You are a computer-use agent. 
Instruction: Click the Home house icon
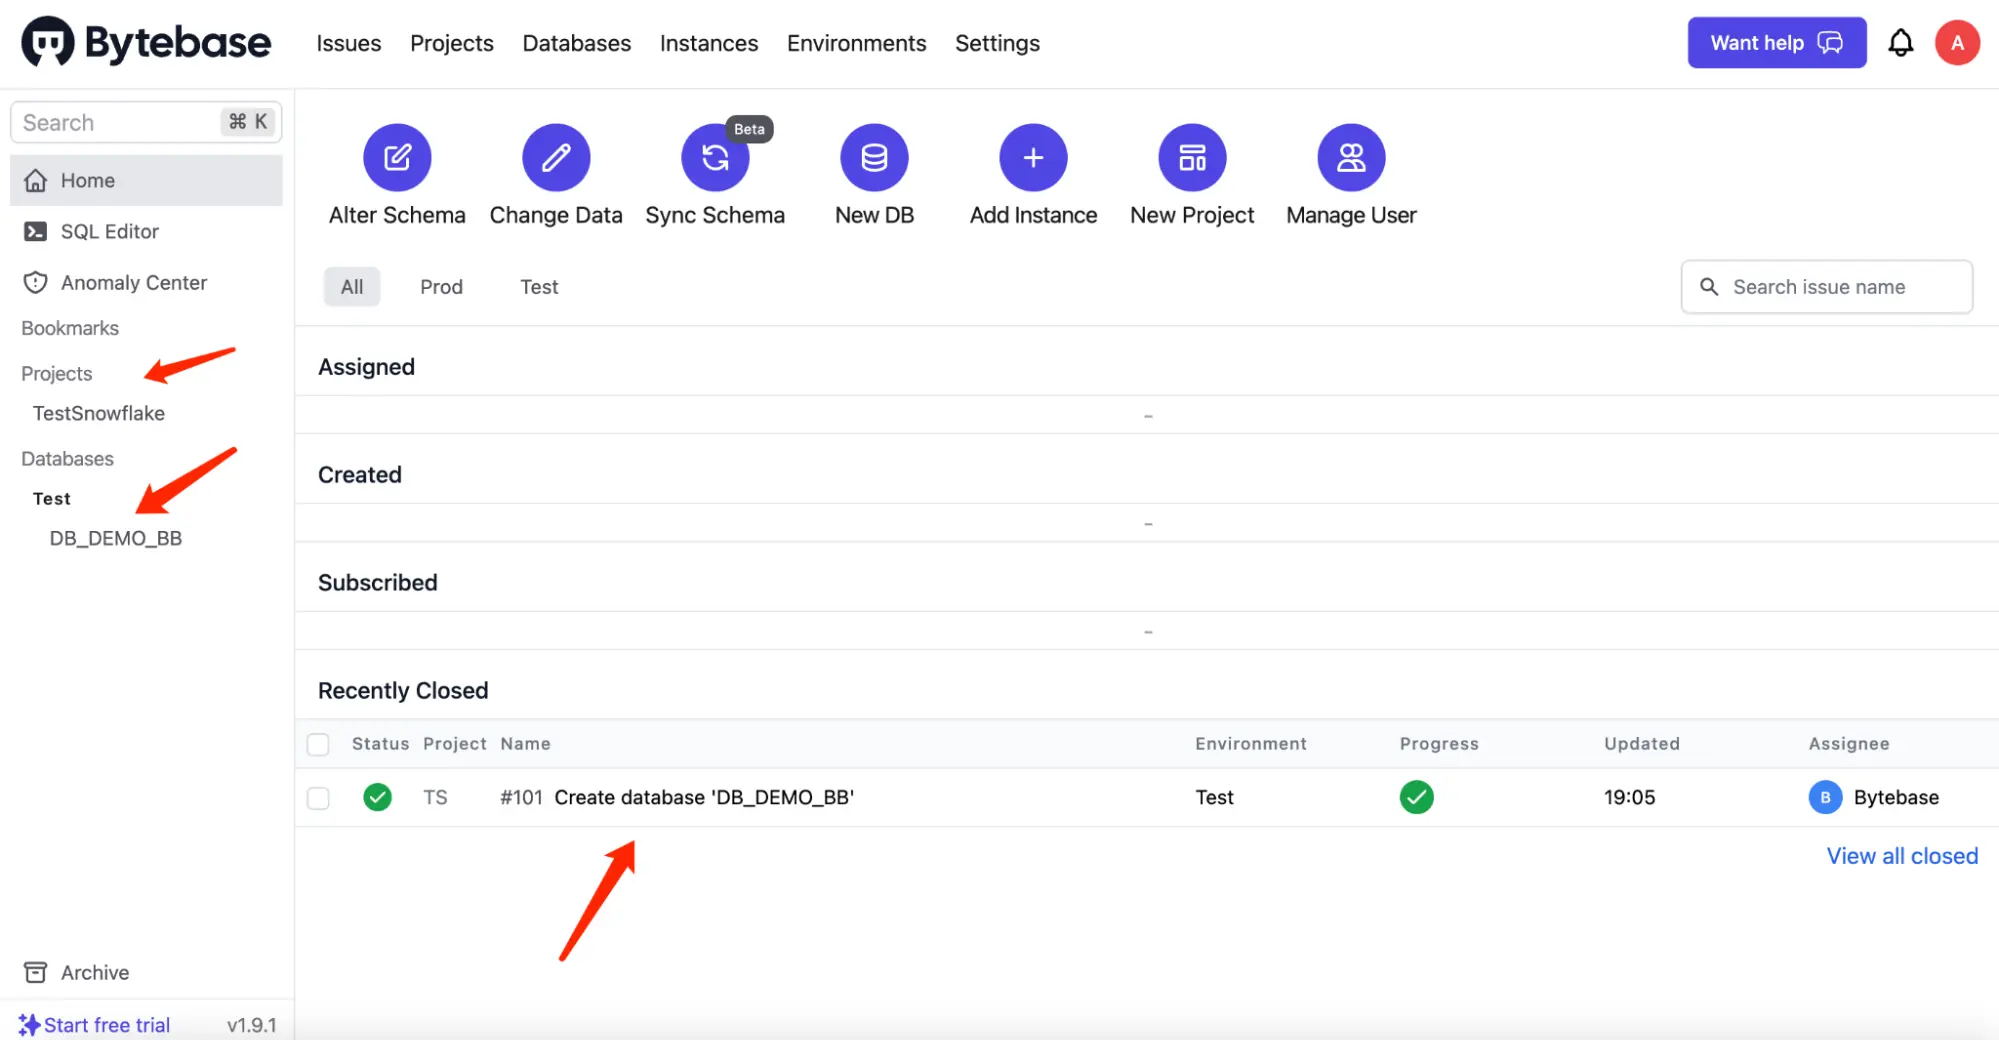(36, 181)
